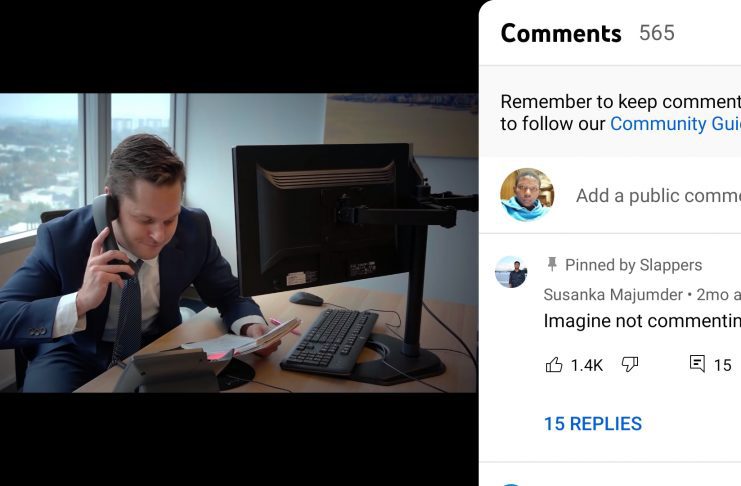Click the 2mo ago timestamp on the pinned comment

pyautogui.click(x=719, y=295)
